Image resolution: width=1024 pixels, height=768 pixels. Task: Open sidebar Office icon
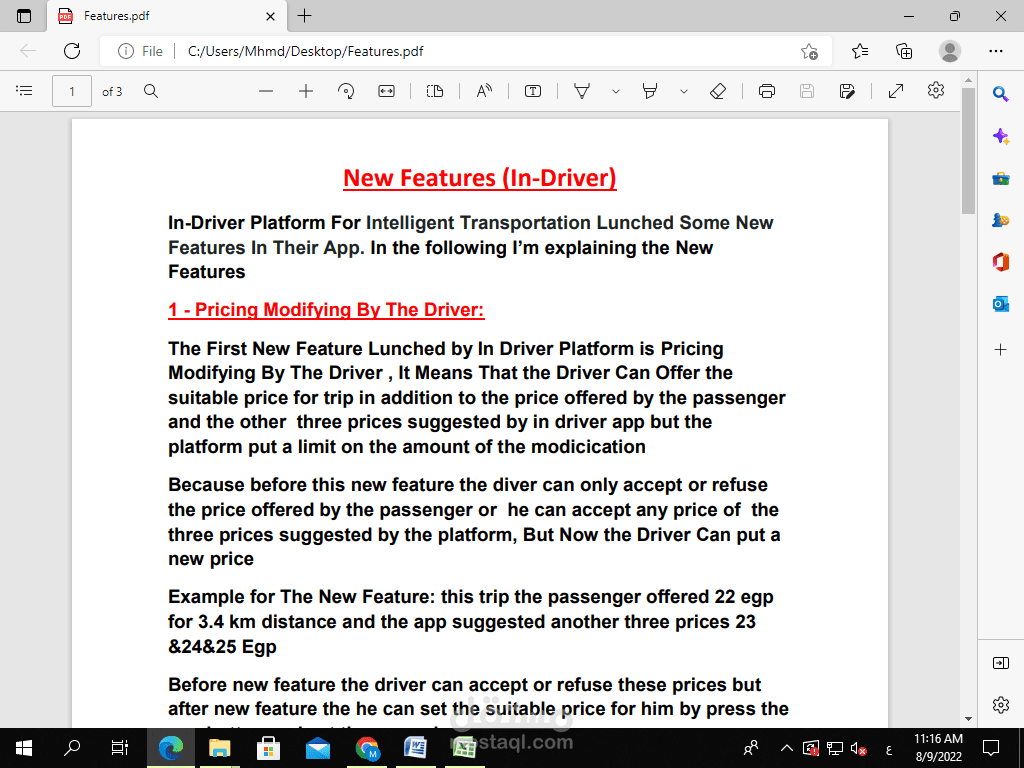tap(1000, 262)
